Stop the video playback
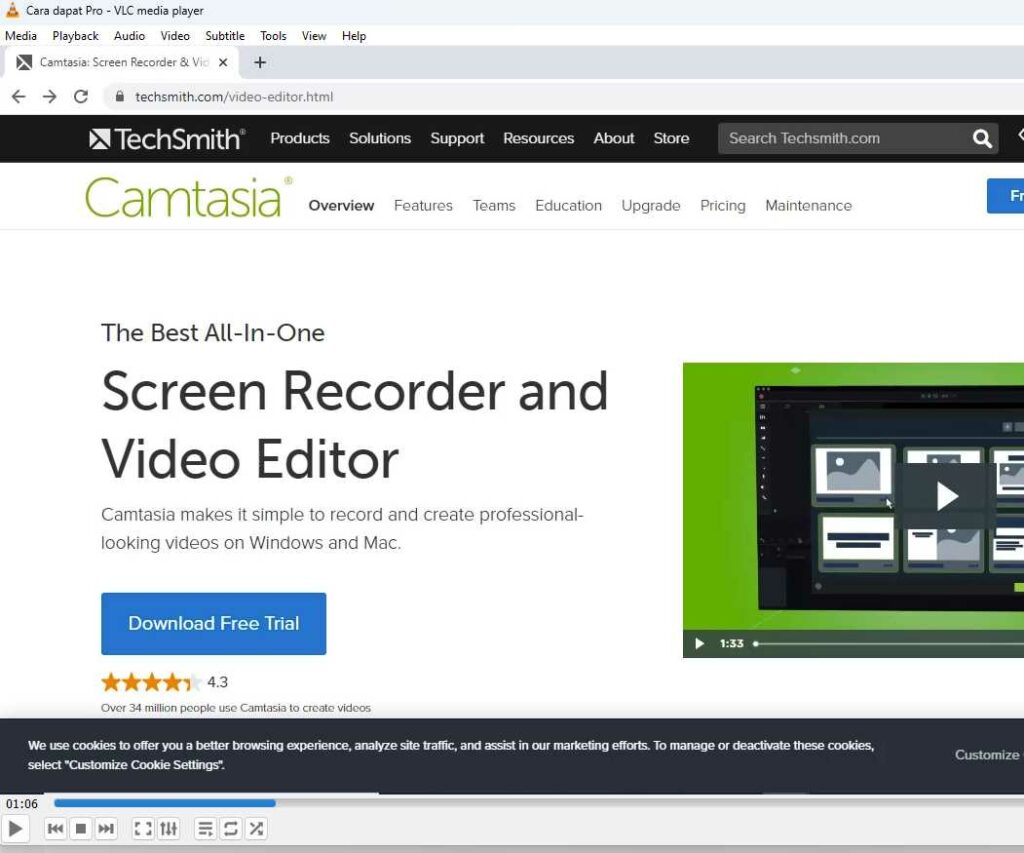Viewport: 1024px width, 853px height. tap(80, 828)
